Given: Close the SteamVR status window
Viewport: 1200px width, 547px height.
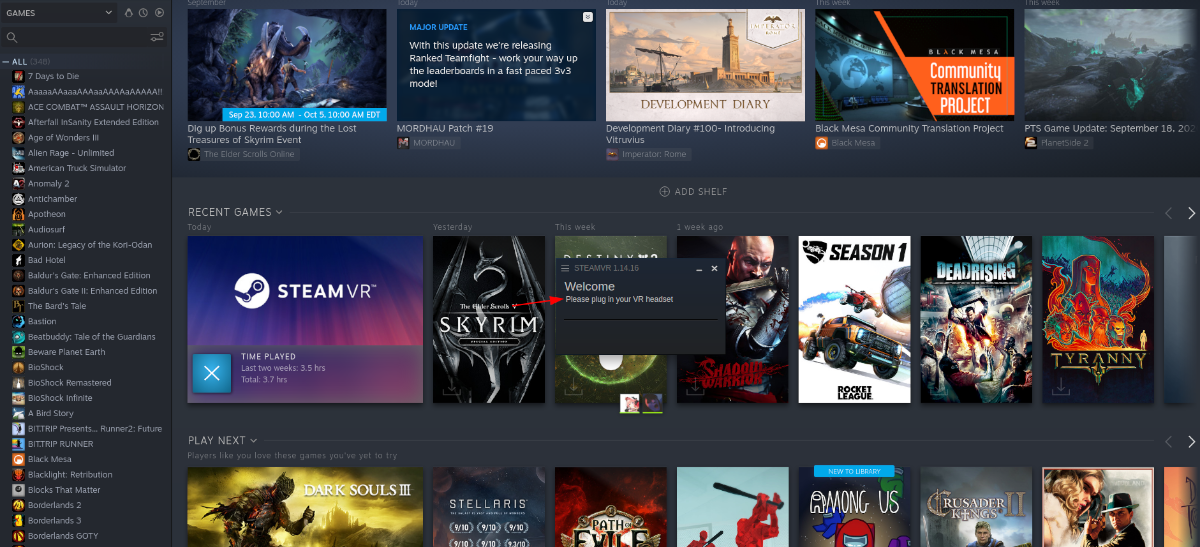Looking at the screenshot, I should click(x=714, y=268).
